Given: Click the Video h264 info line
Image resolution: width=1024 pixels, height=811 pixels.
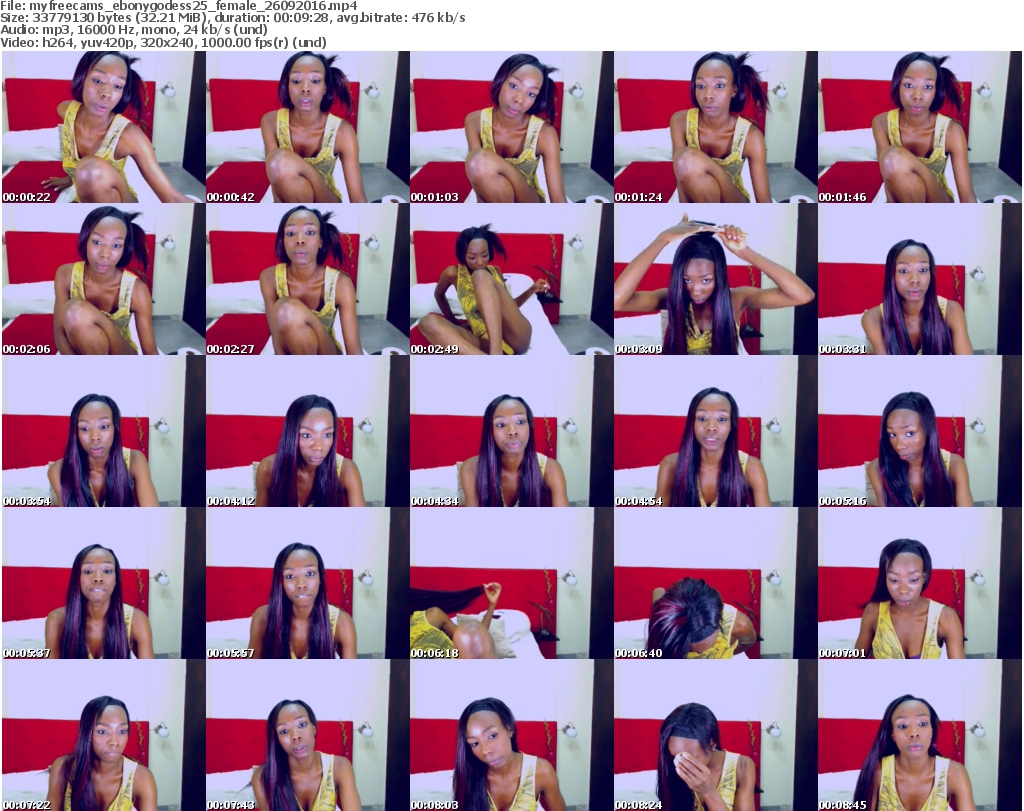Looking at the screenshot, I should (x=163, y=42).
